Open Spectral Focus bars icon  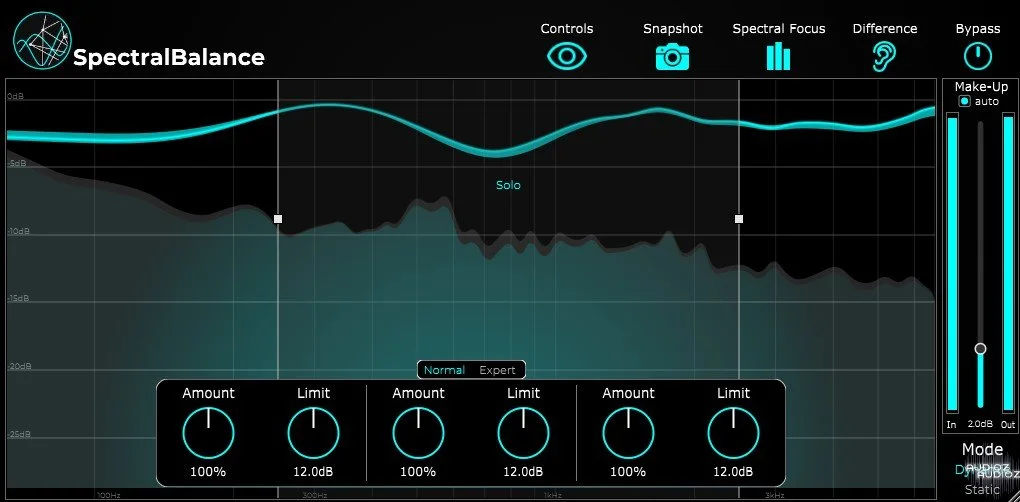point(778,57)
